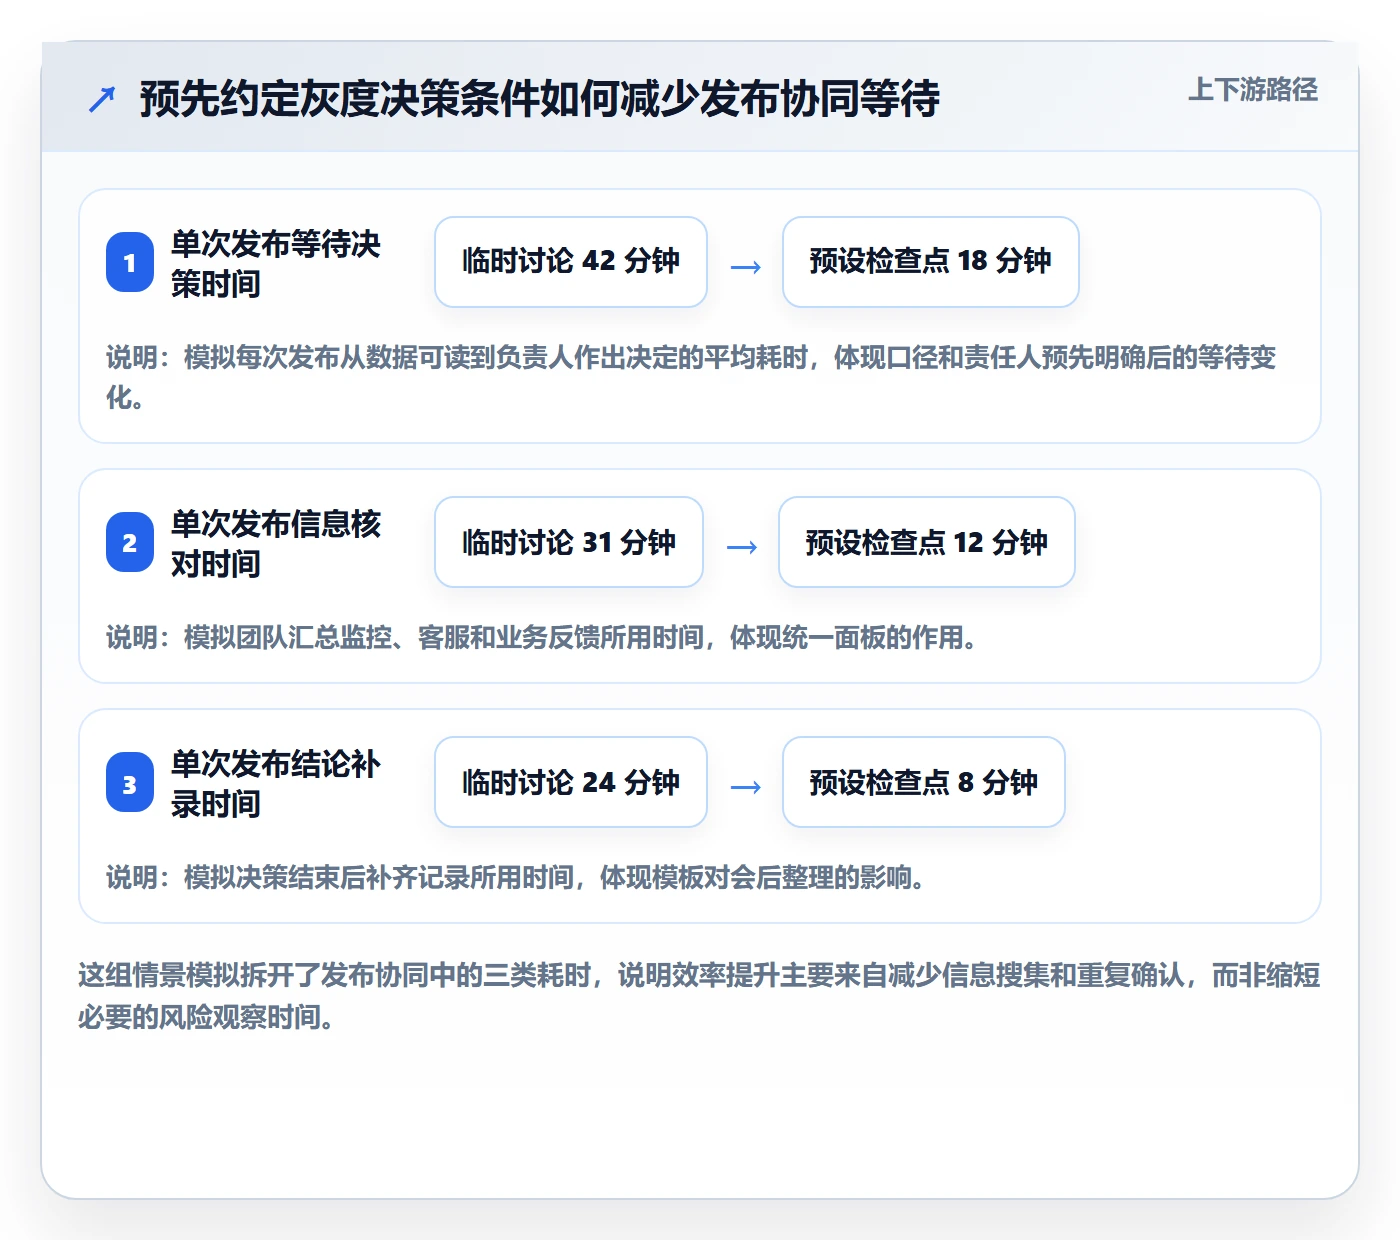
Task: Click the 临时讨论 42 分钟 pill
Action: [571, 262]
